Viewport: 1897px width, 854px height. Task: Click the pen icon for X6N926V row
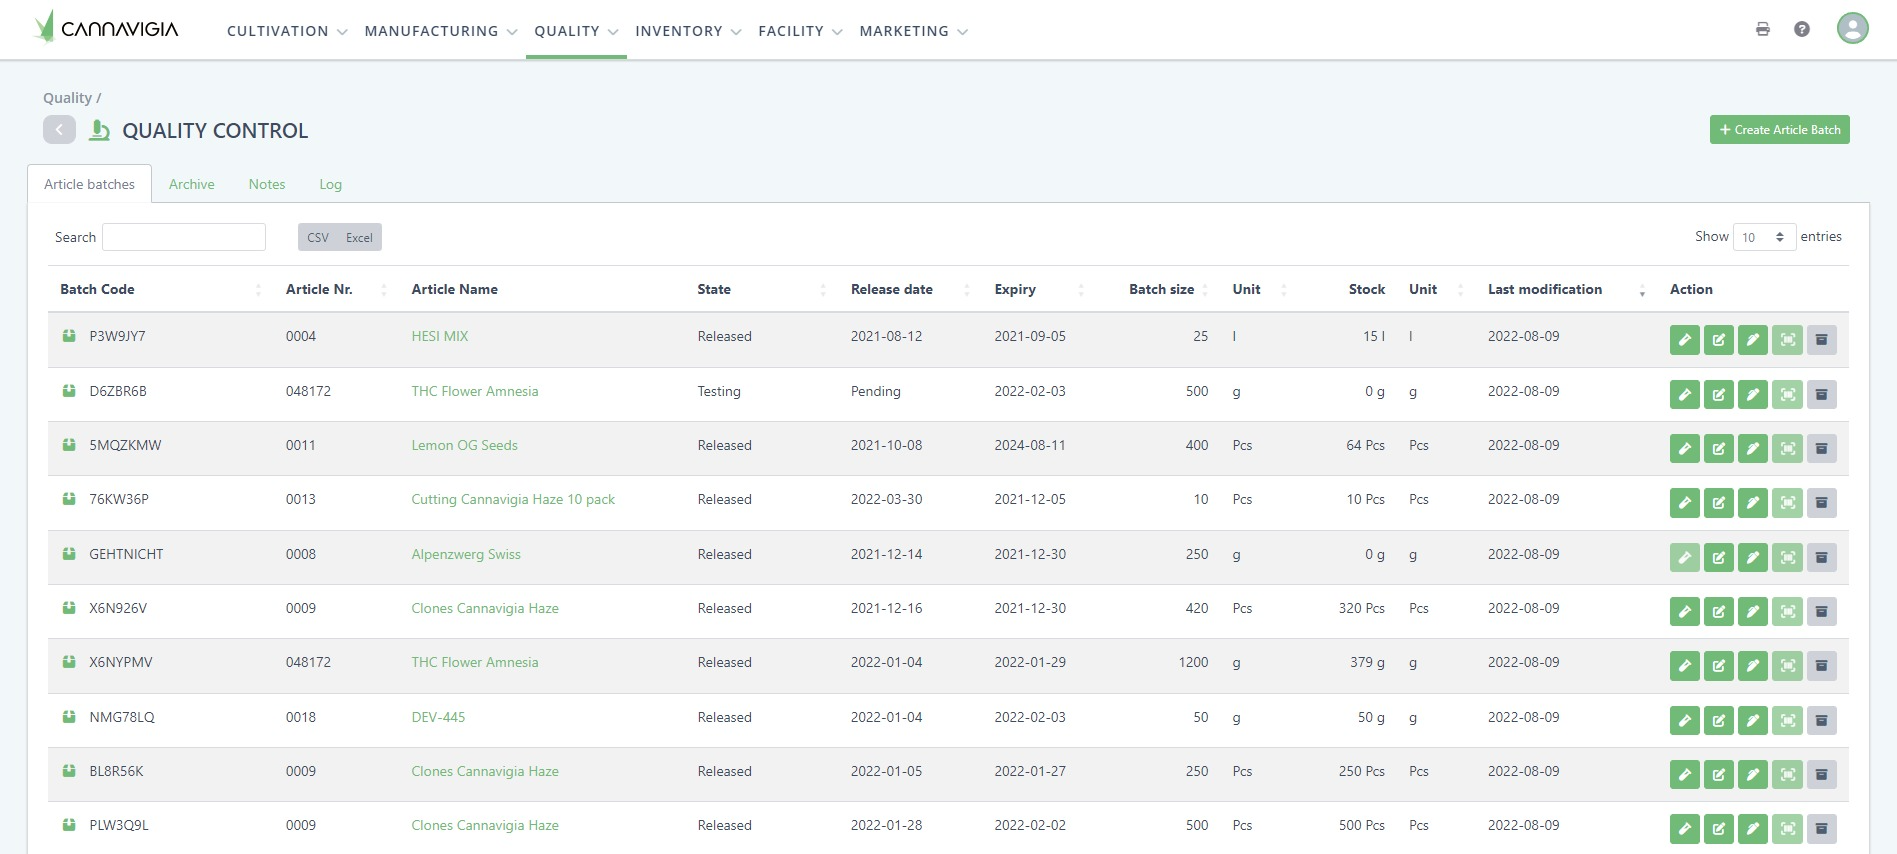tap(1752, 611)
